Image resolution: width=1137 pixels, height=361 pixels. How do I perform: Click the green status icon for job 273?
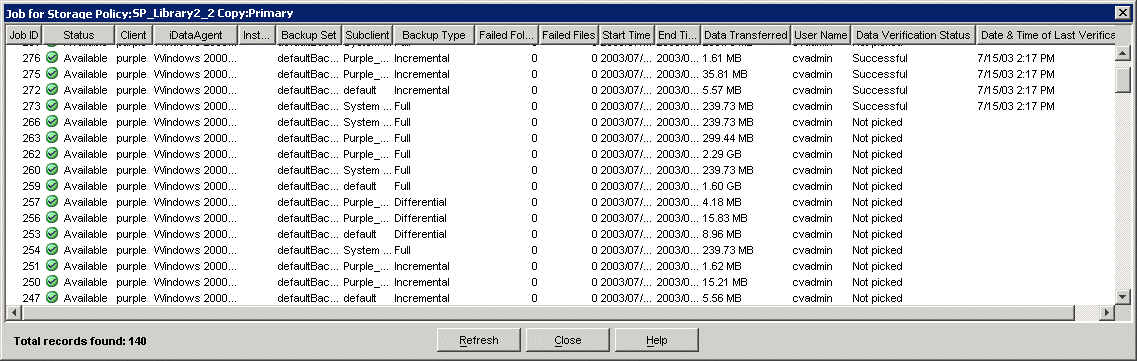coord(51,106)
